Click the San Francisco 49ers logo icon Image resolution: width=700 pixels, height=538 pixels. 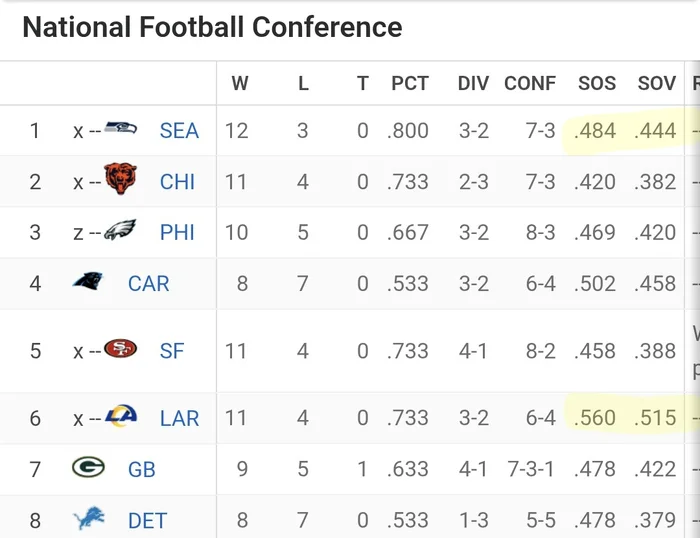coord(121,350)
